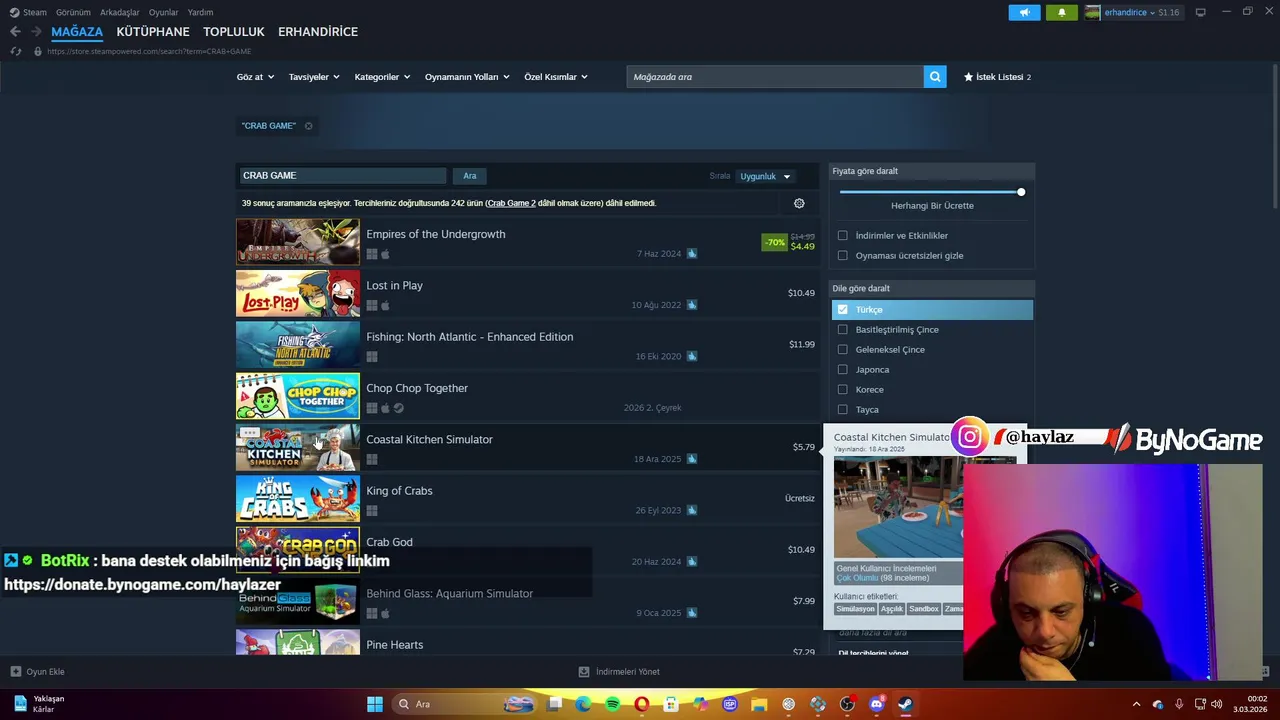
Task: Open Opera browser from taskbar
Action: 641,704
